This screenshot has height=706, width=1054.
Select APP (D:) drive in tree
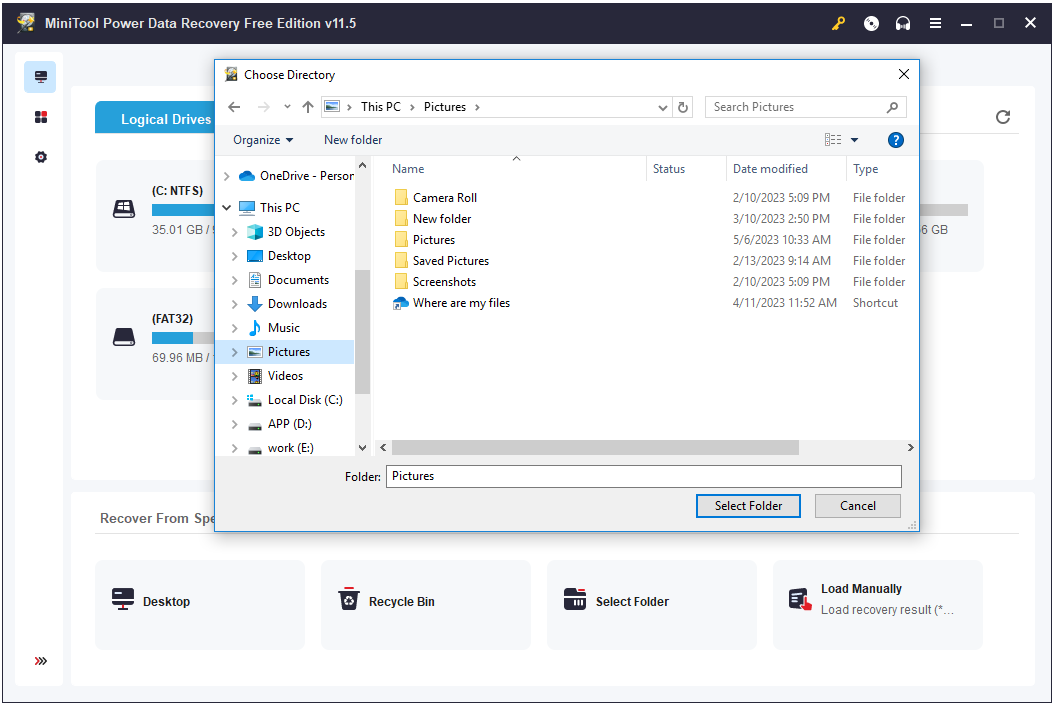tap(289, 424)
